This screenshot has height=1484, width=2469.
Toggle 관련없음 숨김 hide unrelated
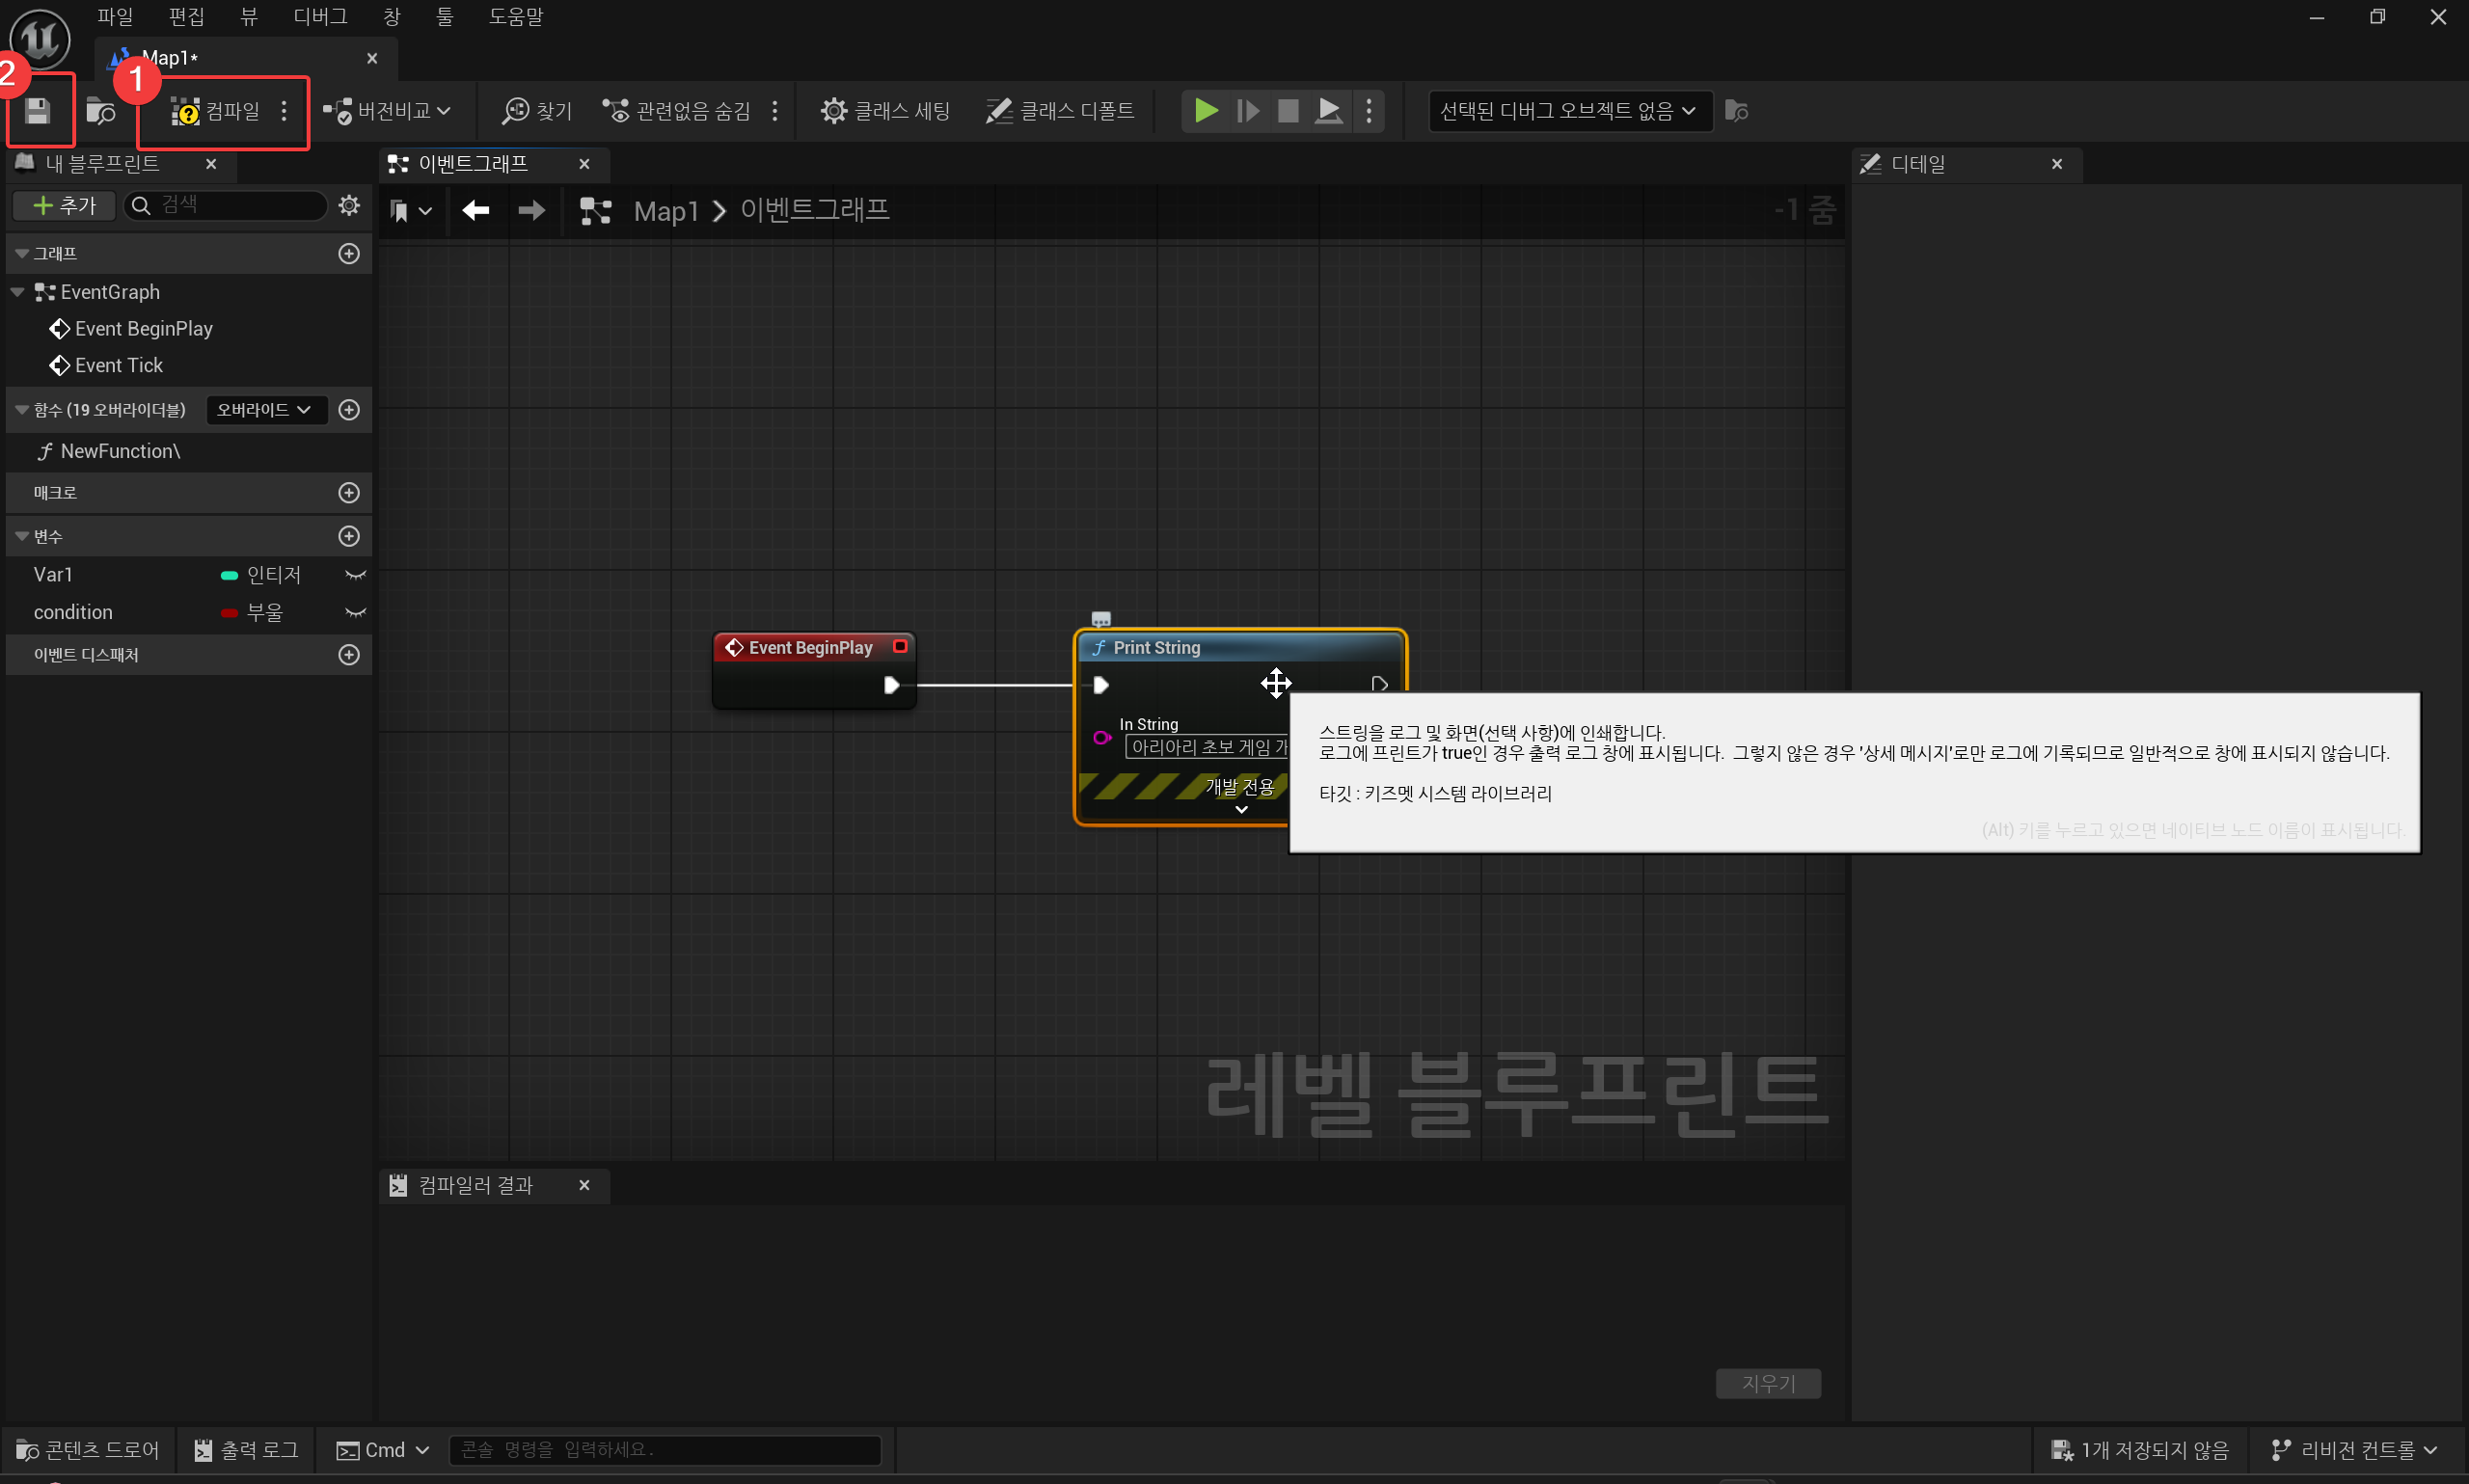pyautogui.click(x=677, y=111)
